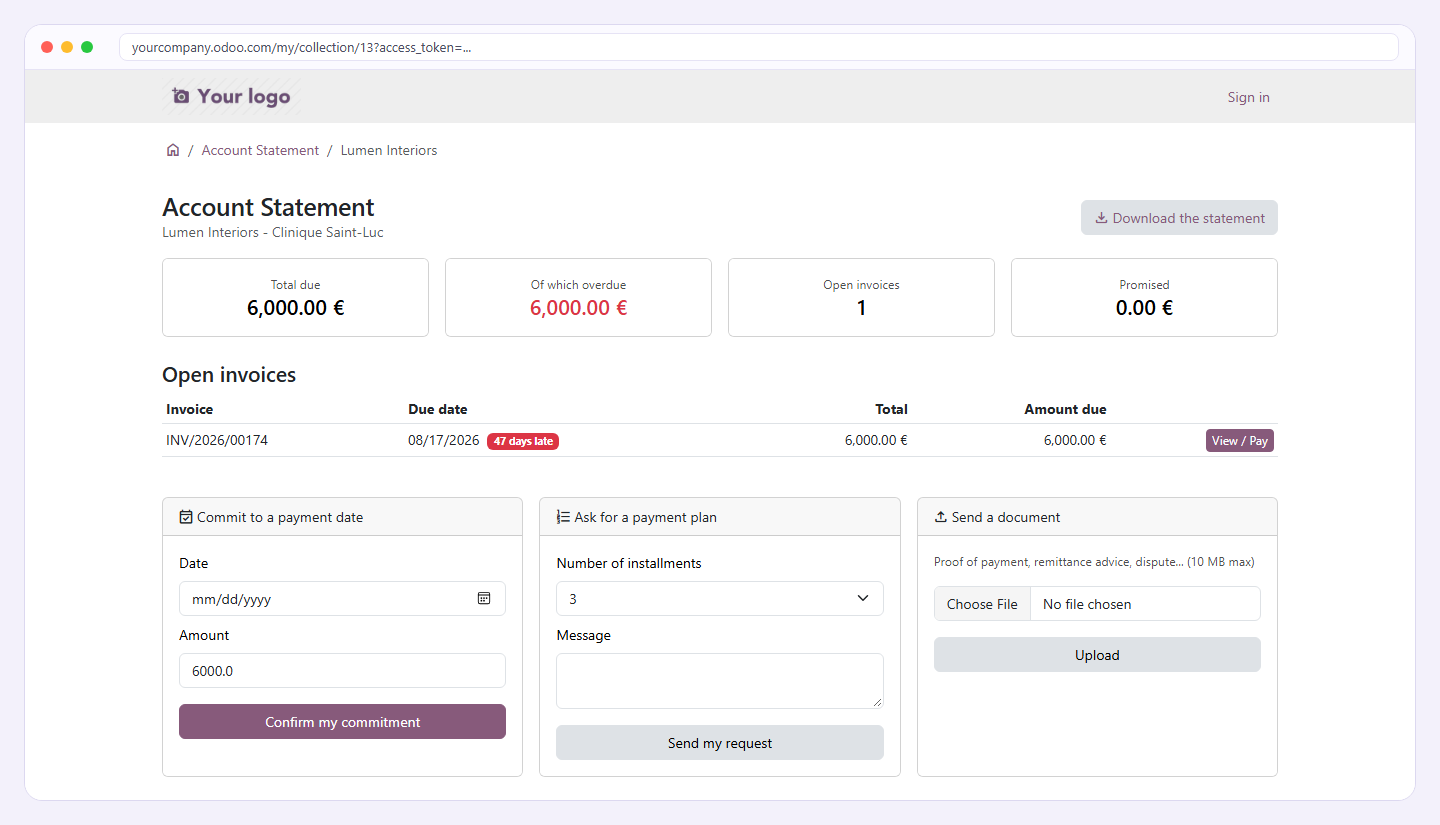This screenshot has width=1440, height=825.
Task: Click the Open invoices count card
Action: point(861,297)
